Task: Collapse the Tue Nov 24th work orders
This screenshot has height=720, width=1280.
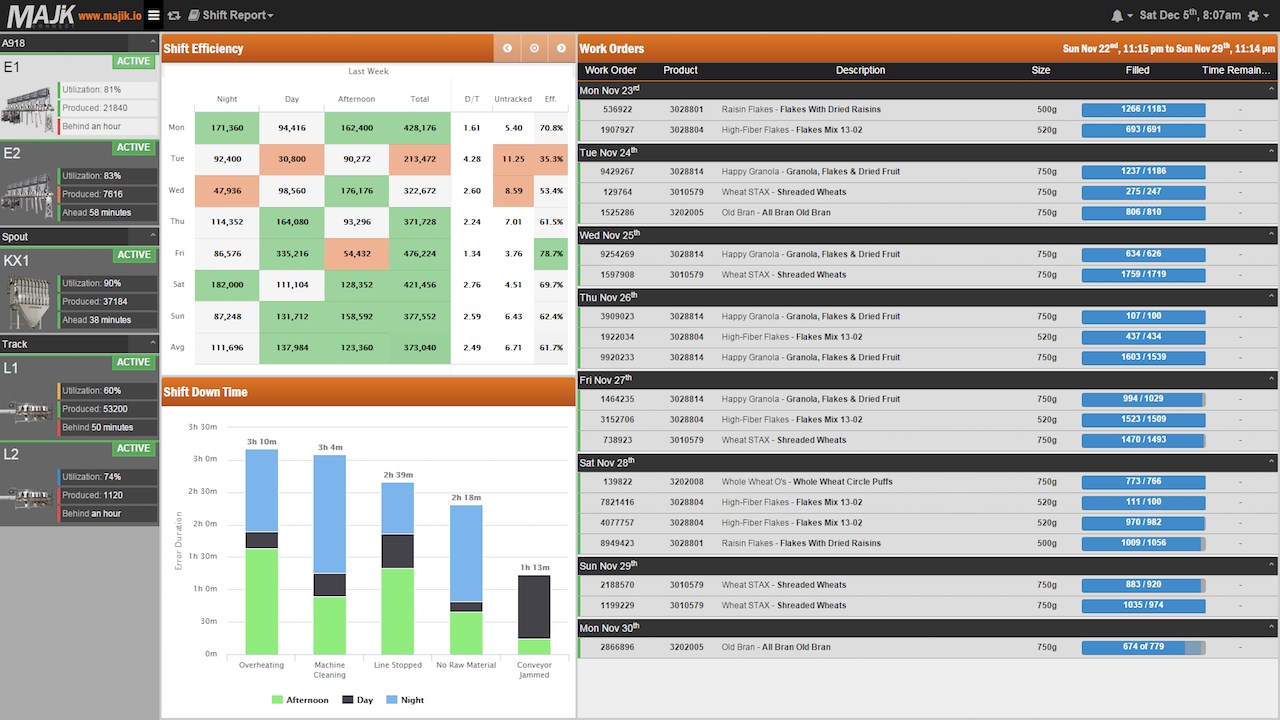Action: [x=1271, y=152]
